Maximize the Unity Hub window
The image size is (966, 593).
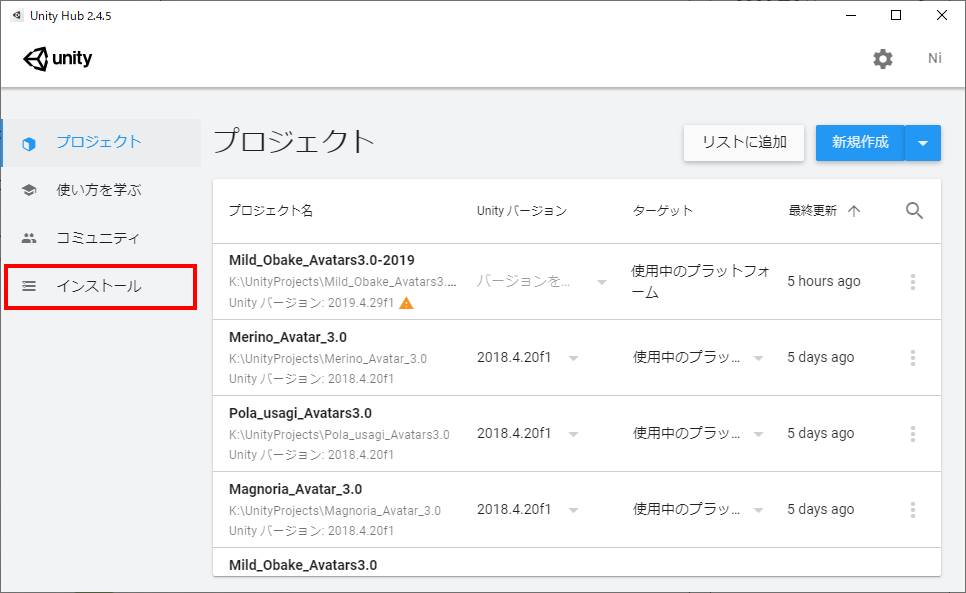[x=896, y=15]
